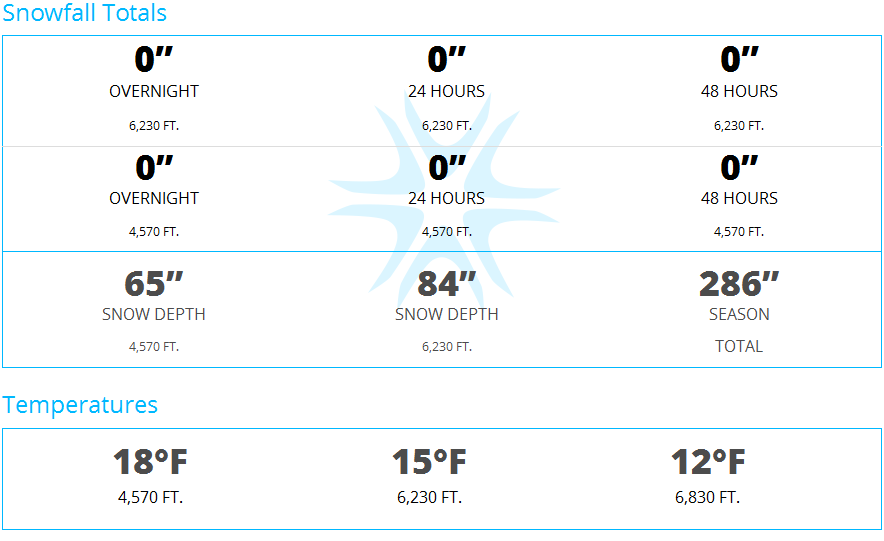Click the 18°F temperature reading

[x=151, y=462]
